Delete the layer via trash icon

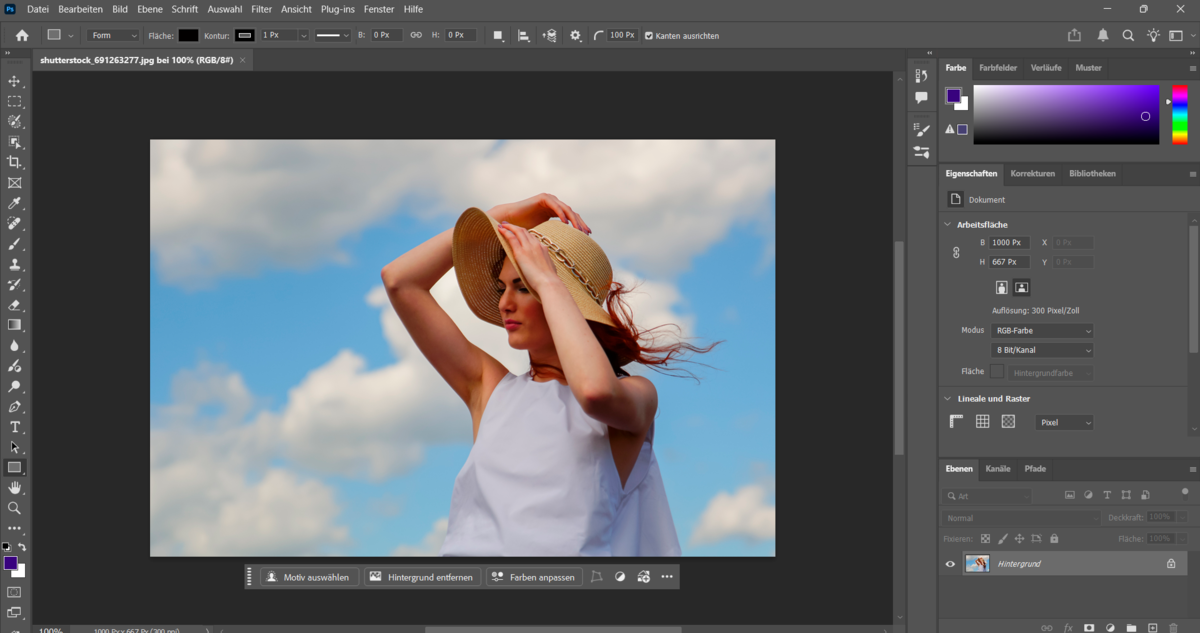point(1172,627)
